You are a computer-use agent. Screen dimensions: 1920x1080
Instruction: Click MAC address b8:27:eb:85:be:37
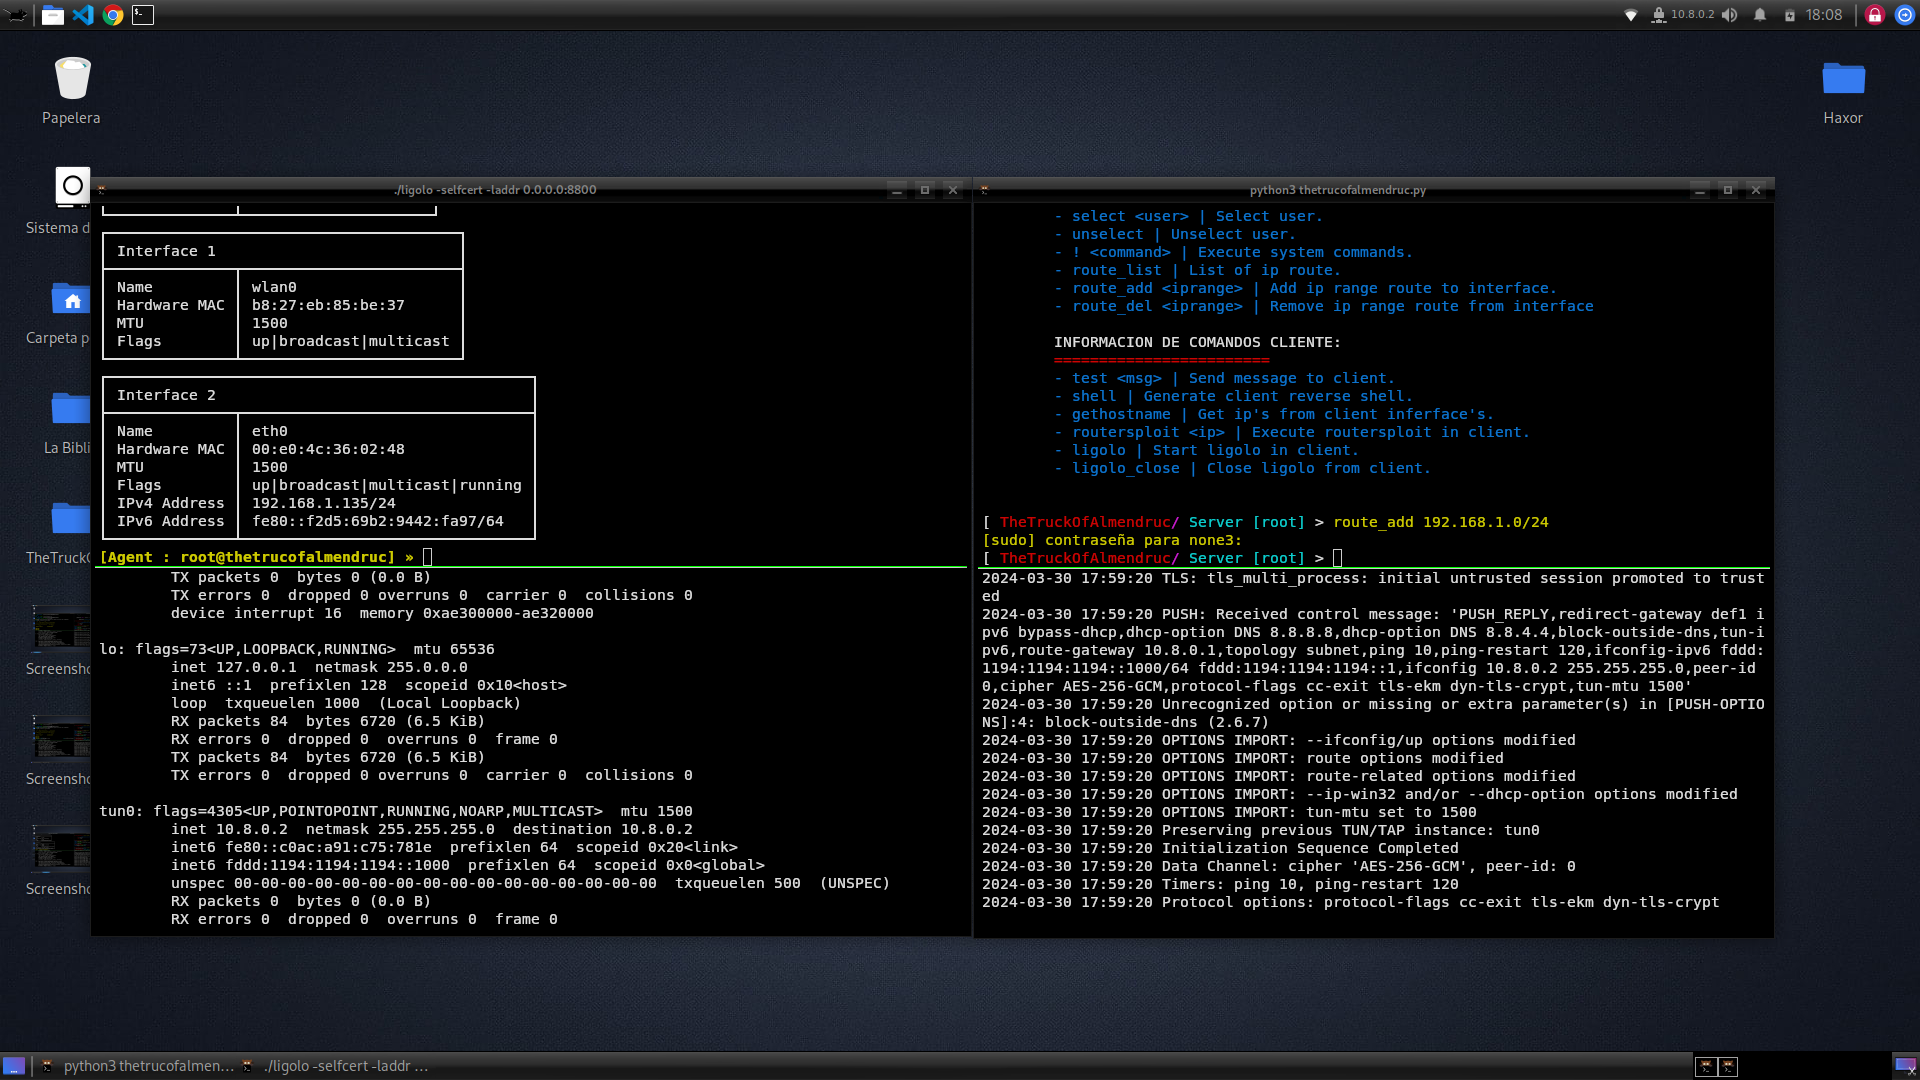pos(328,305)
